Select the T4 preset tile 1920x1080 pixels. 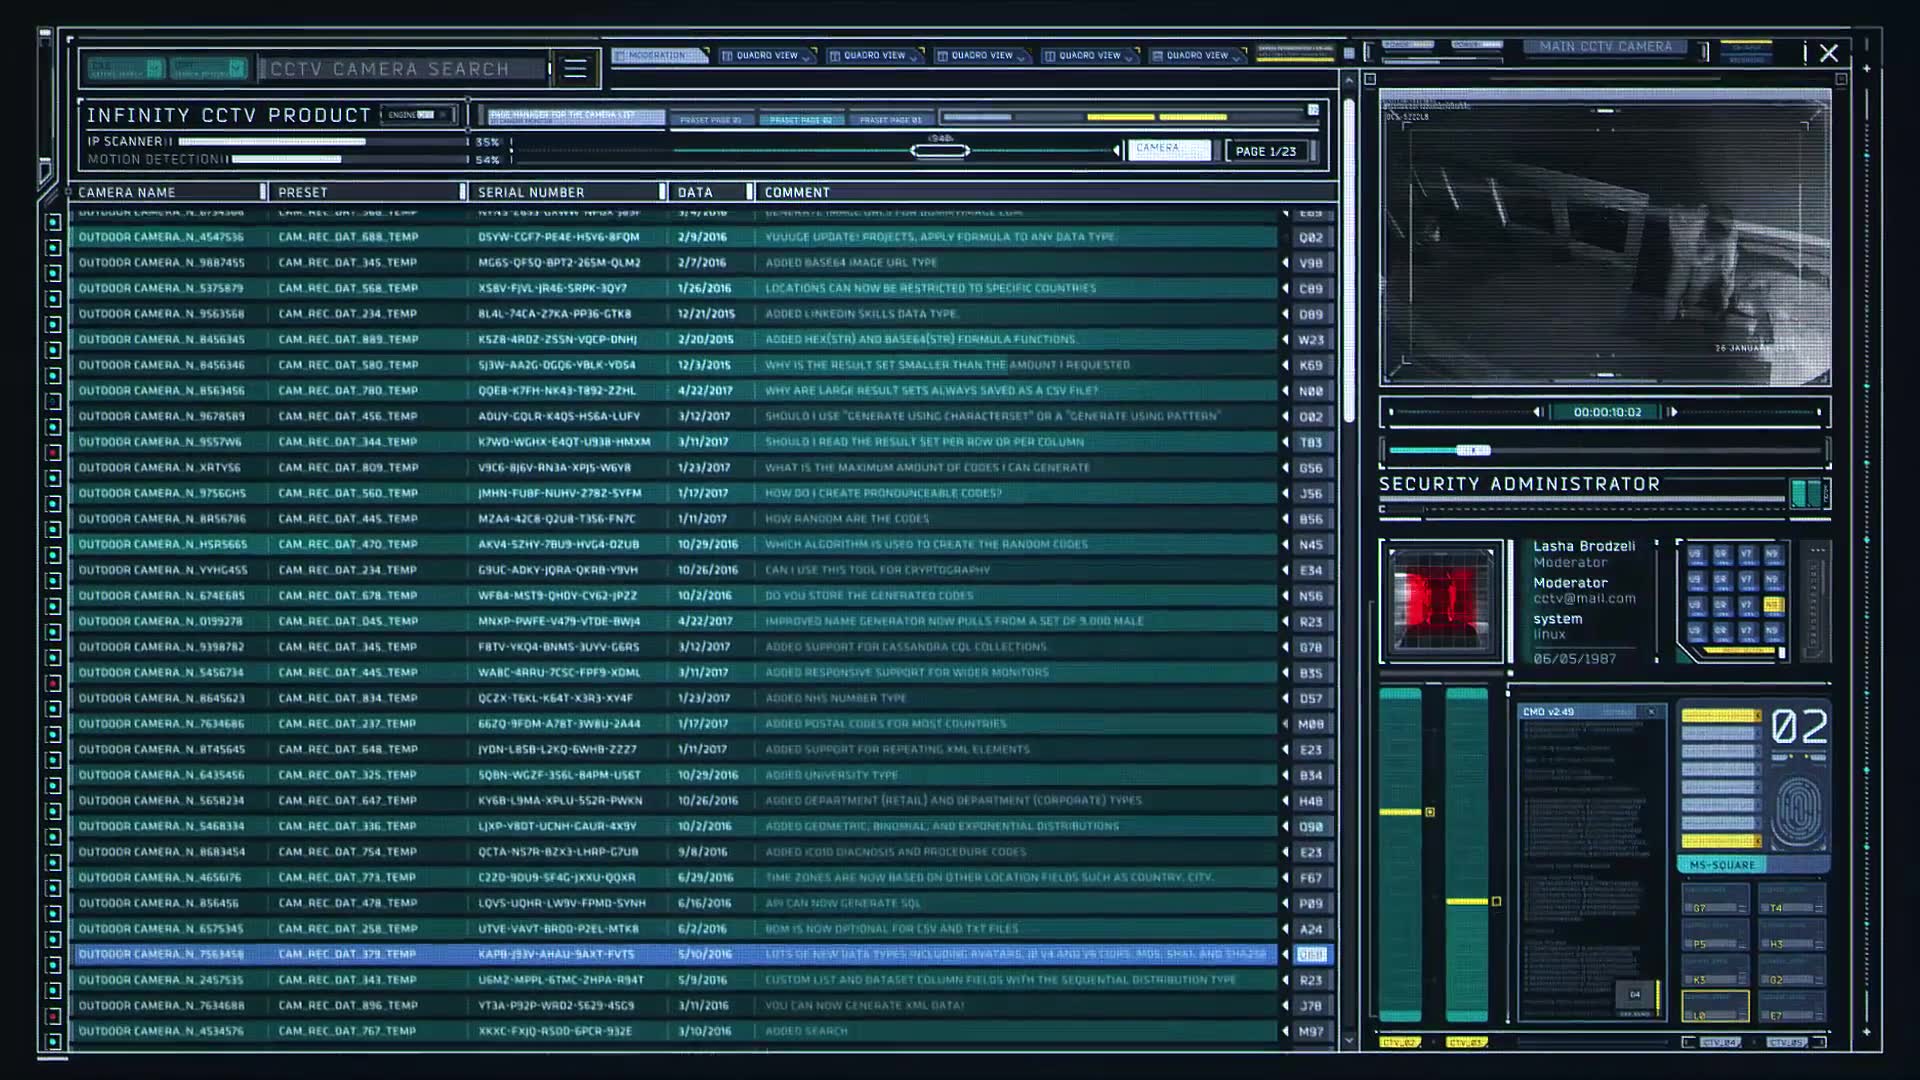(x=1792, y=899)
